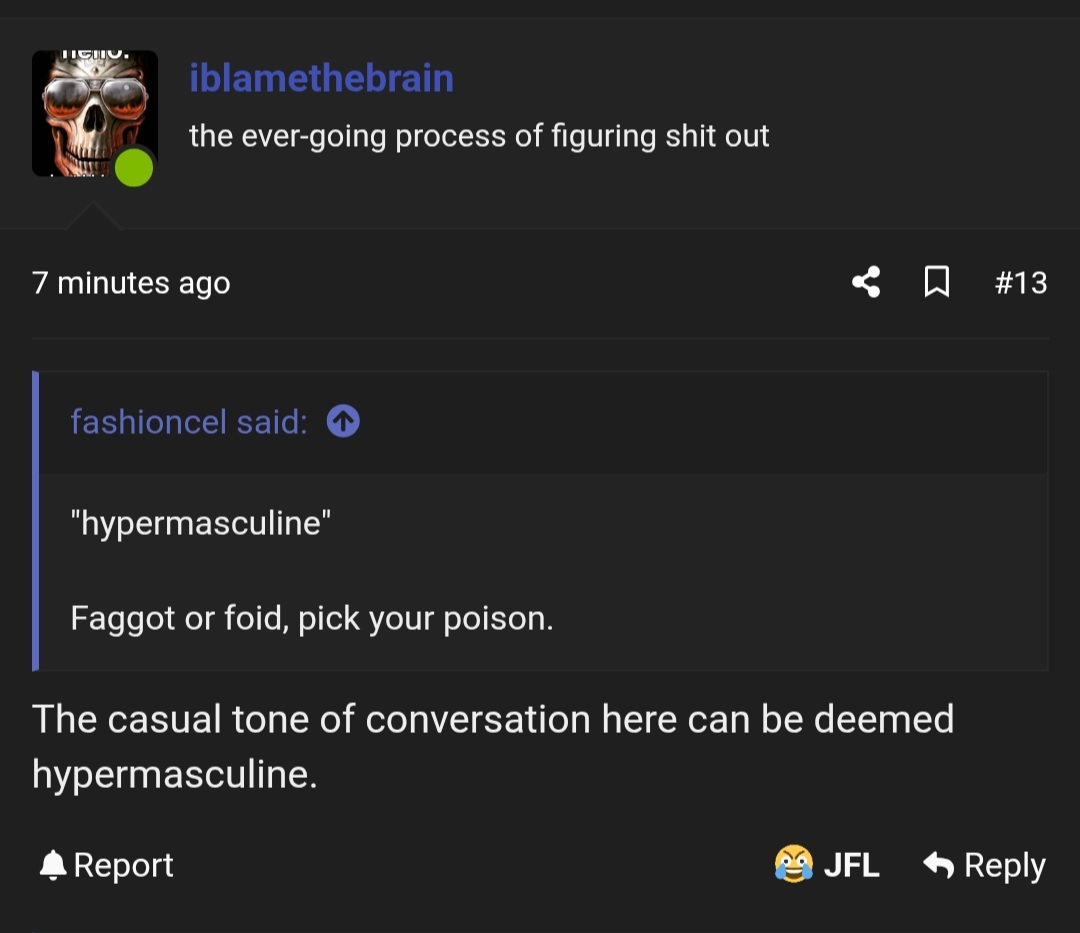1080x933 pixels.
Task: Click the "fashioncel said:" quote attribution
Action: tap(188, 422)
